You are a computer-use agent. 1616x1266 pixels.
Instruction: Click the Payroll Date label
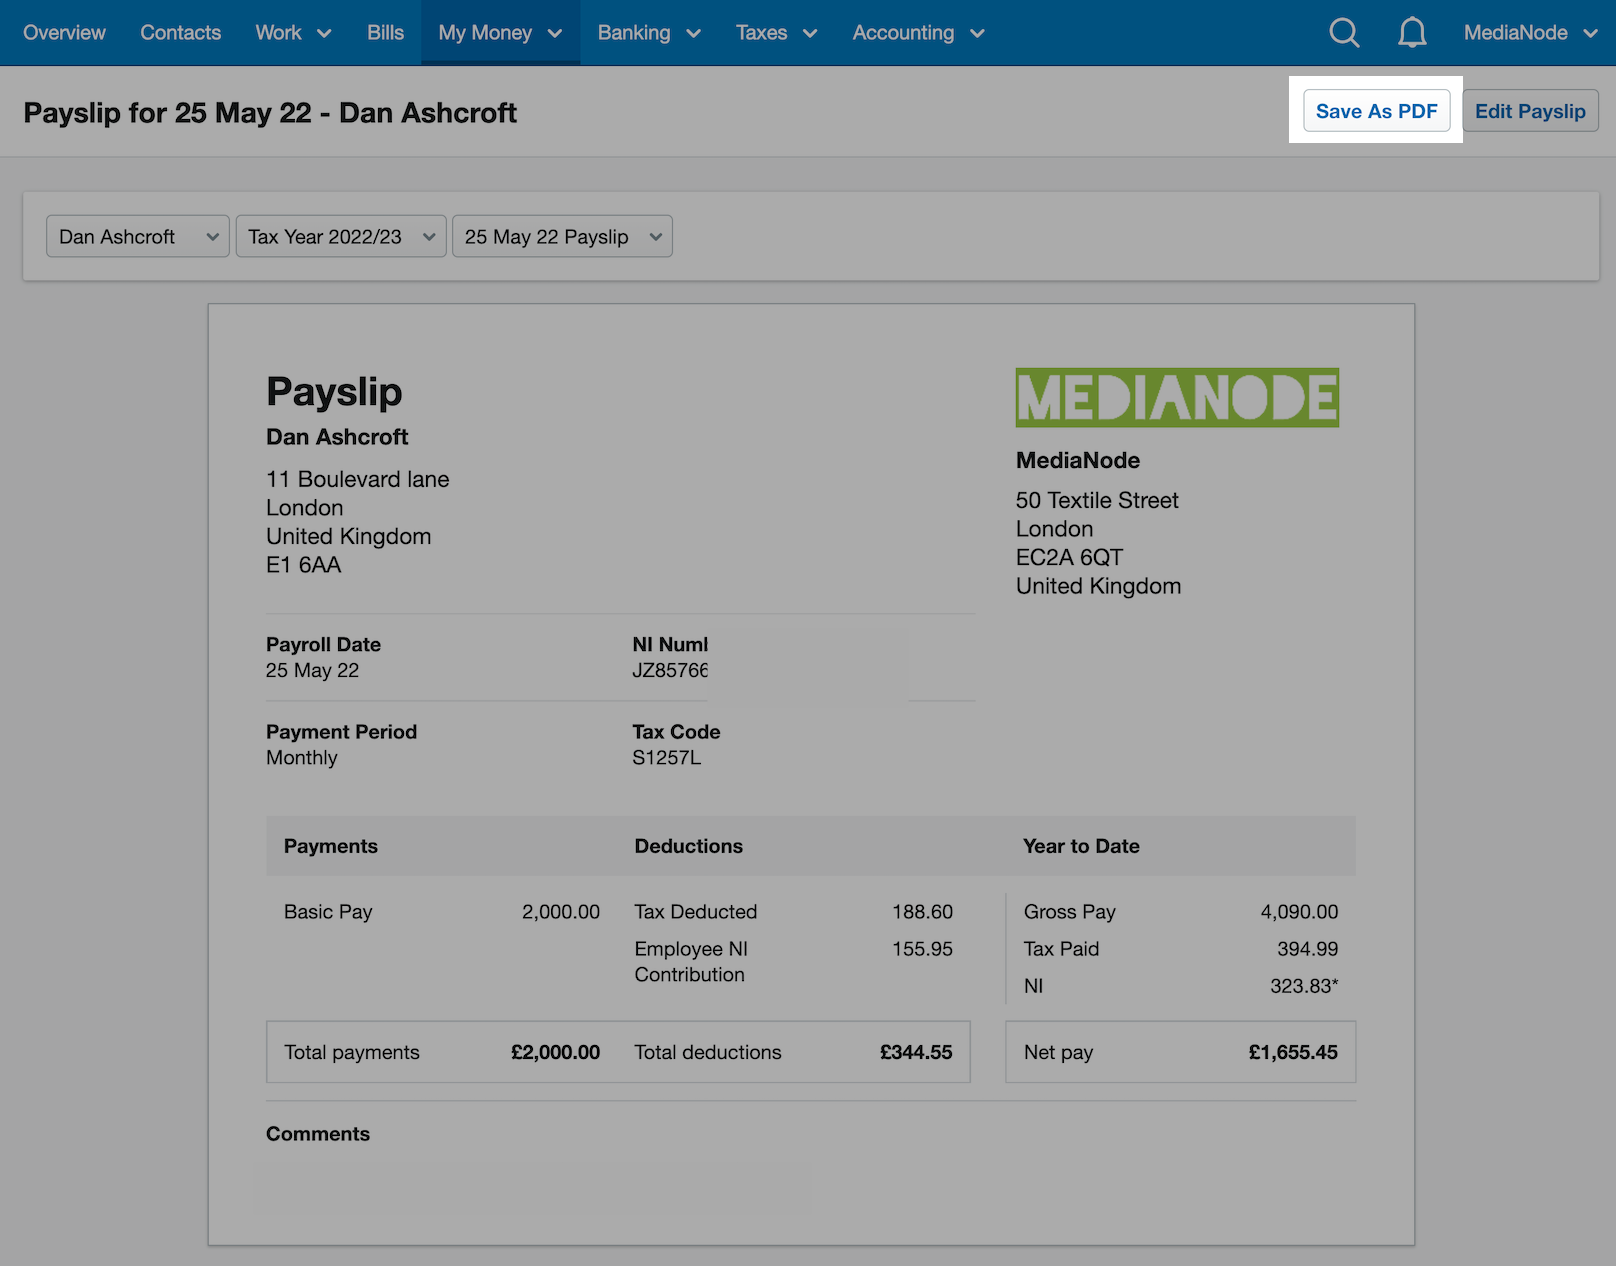(323, 645)
